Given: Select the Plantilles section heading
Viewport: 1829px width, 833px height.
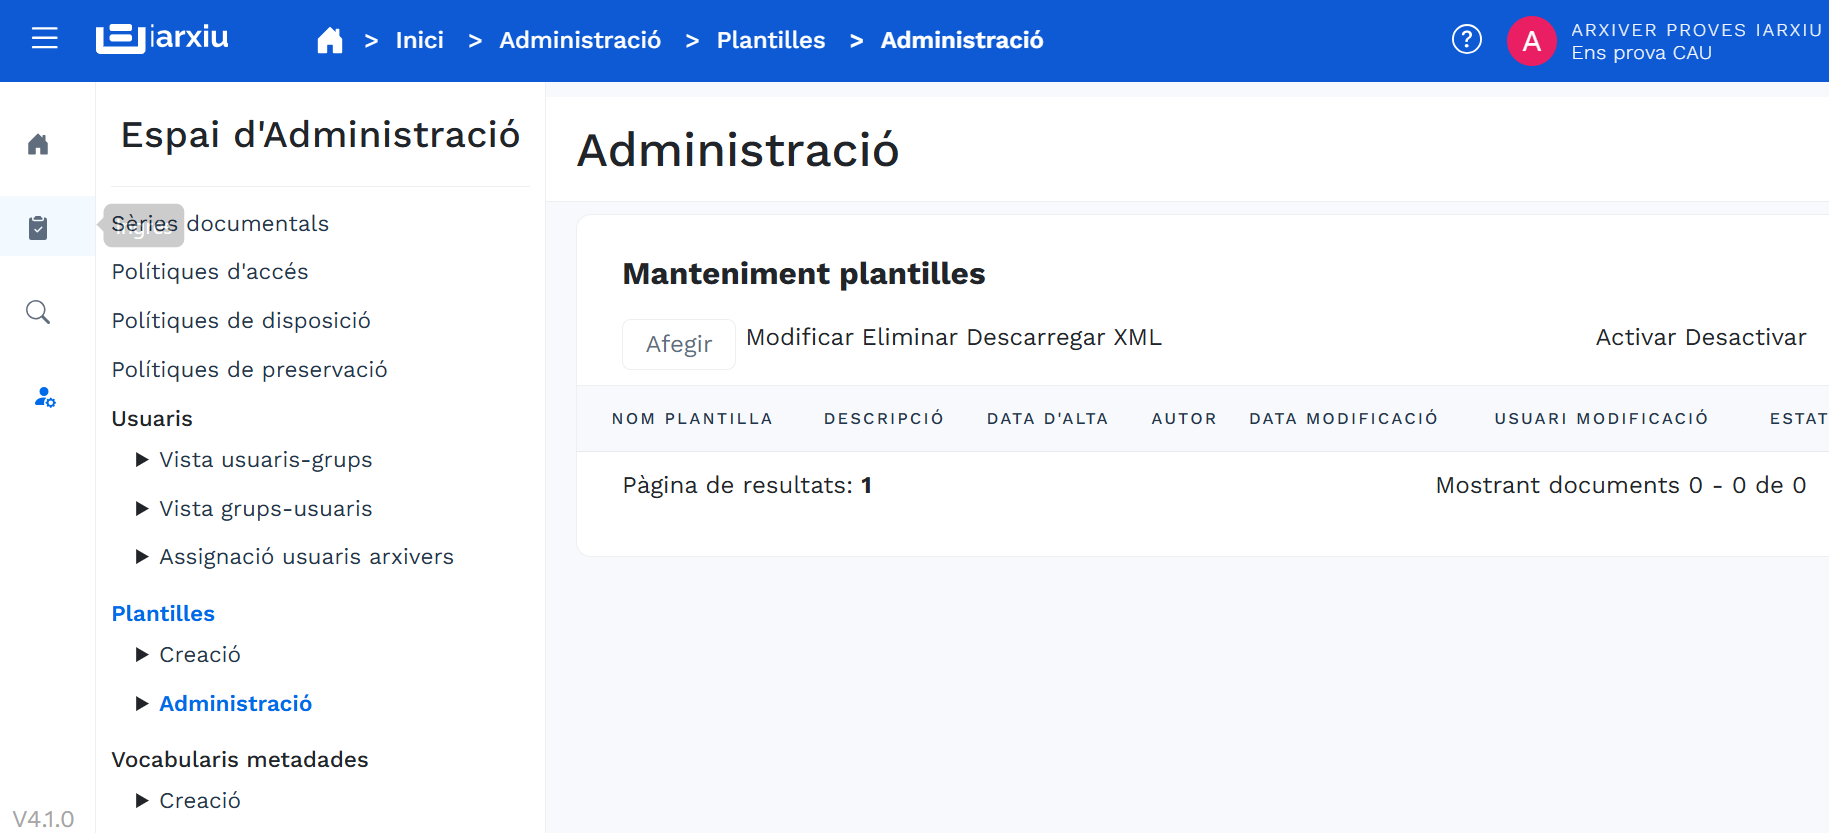Looking at the screenshot, I should click(163, 614).
